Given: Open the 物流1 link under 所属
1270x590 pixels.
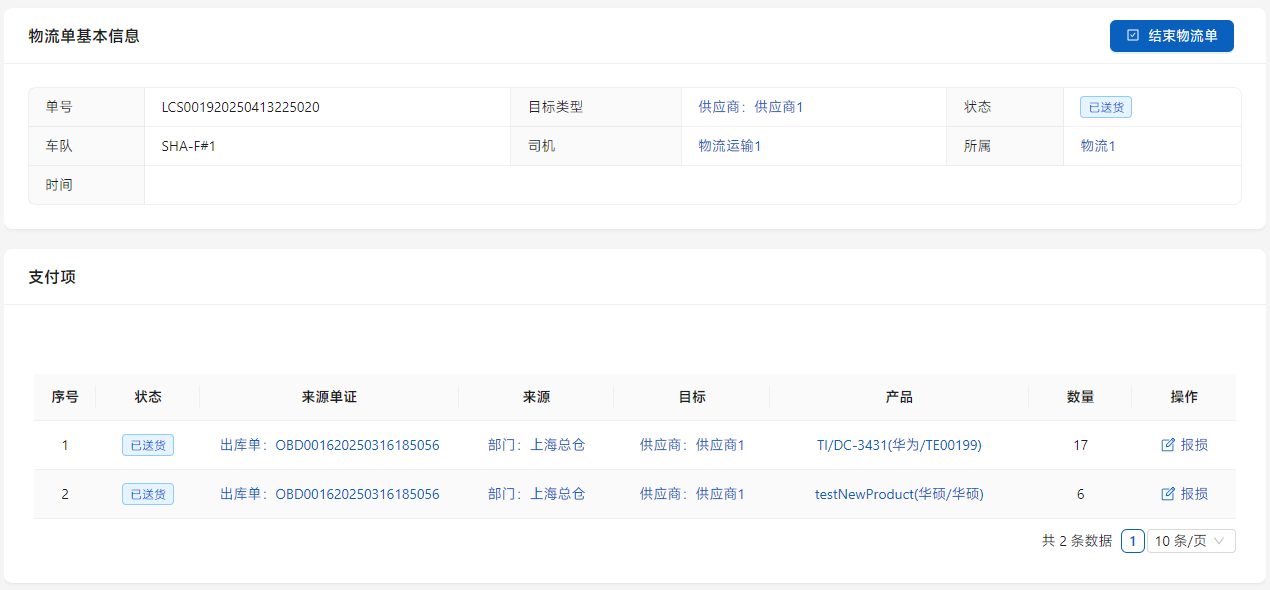Looking at the screenshot, I should coord(1097,146).
